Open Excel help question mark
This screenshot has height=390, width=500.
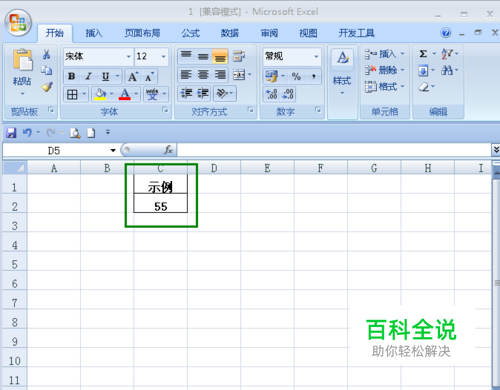(x=446, y=33)
